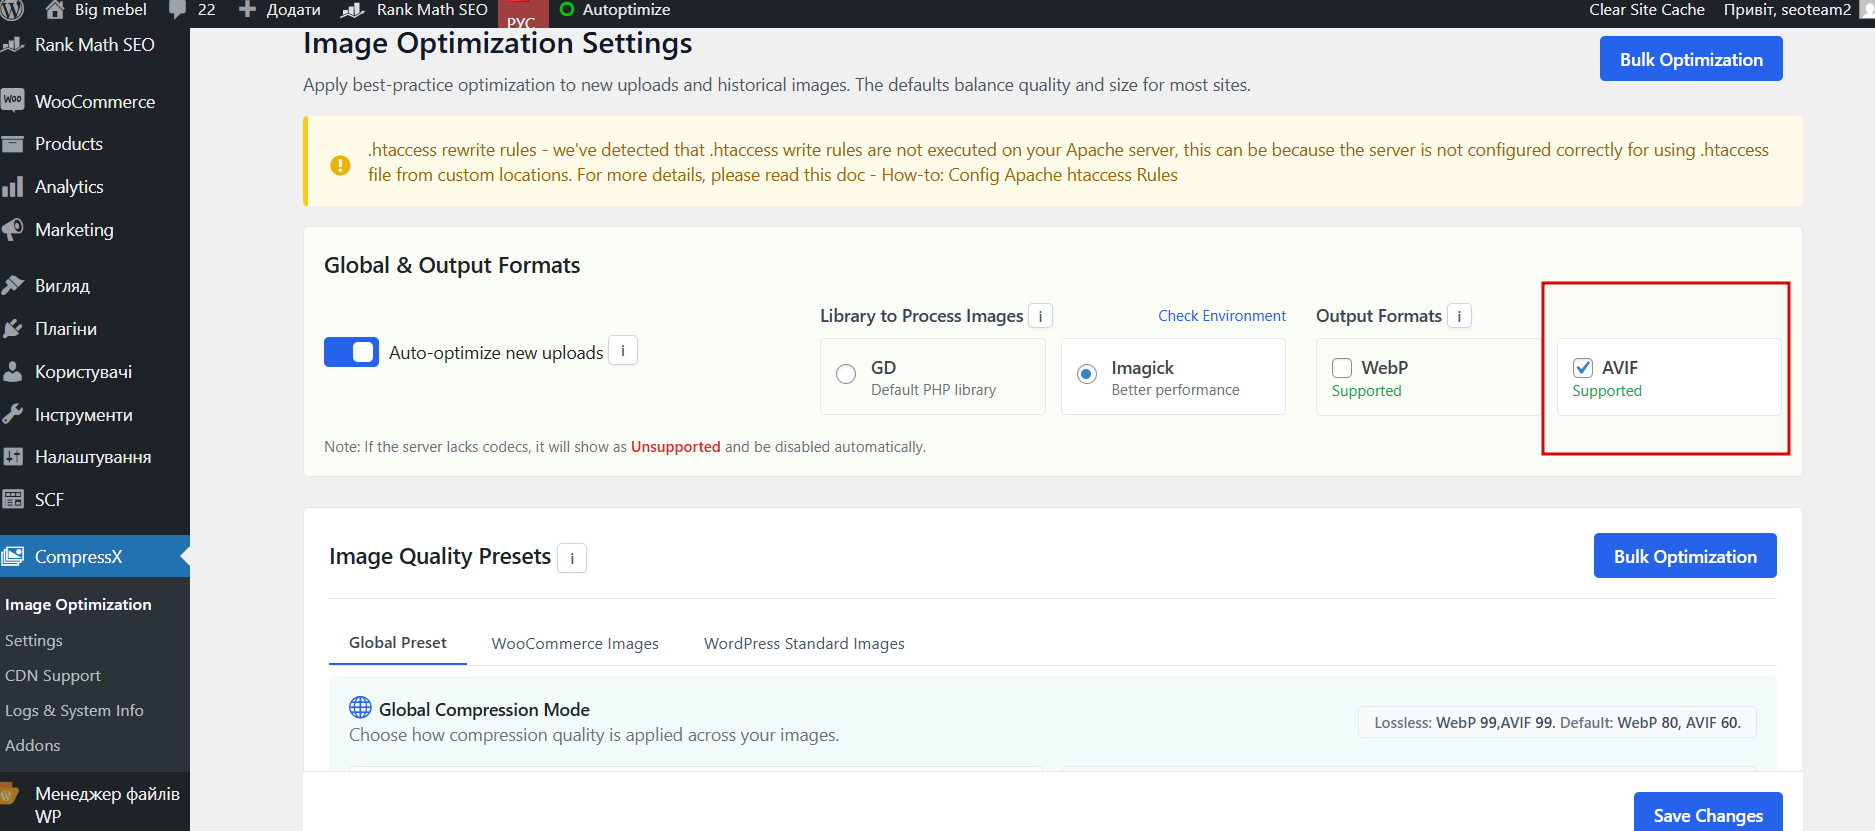Click the WooCommerce icon in sidebar

pyautogui.click(x=13, y=101)
